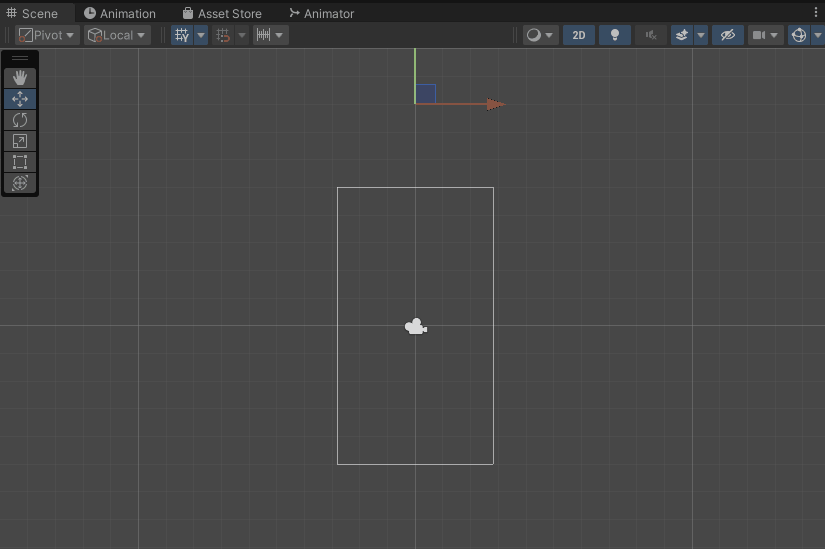
Task: Toggle scene audio mute icon
Action: pyautogui.click(x=651, y=35)
